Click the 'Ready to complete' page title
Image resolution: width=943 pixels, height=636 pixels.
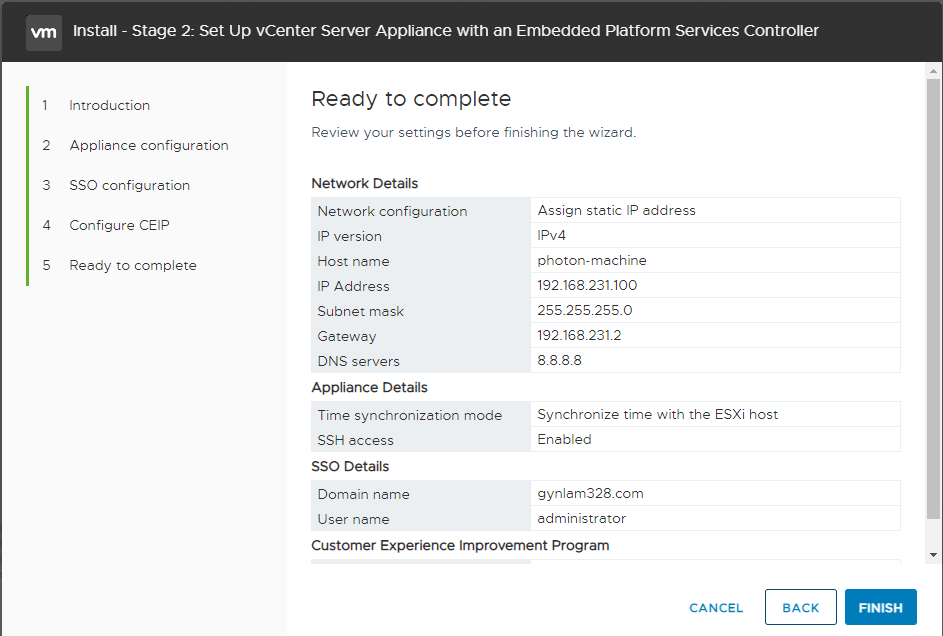point(411,99)
